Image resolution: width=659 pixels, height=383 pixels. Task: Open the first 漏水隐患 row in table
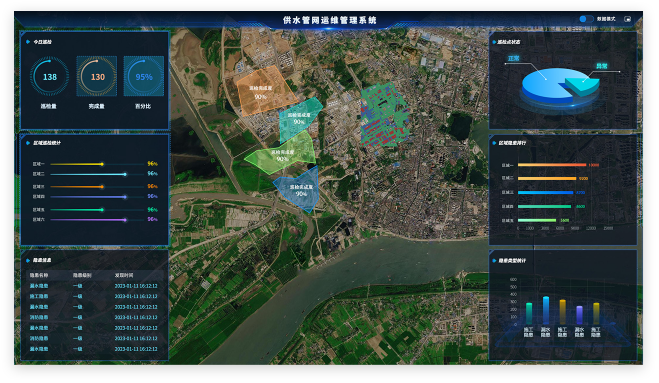tap(93, 286)
